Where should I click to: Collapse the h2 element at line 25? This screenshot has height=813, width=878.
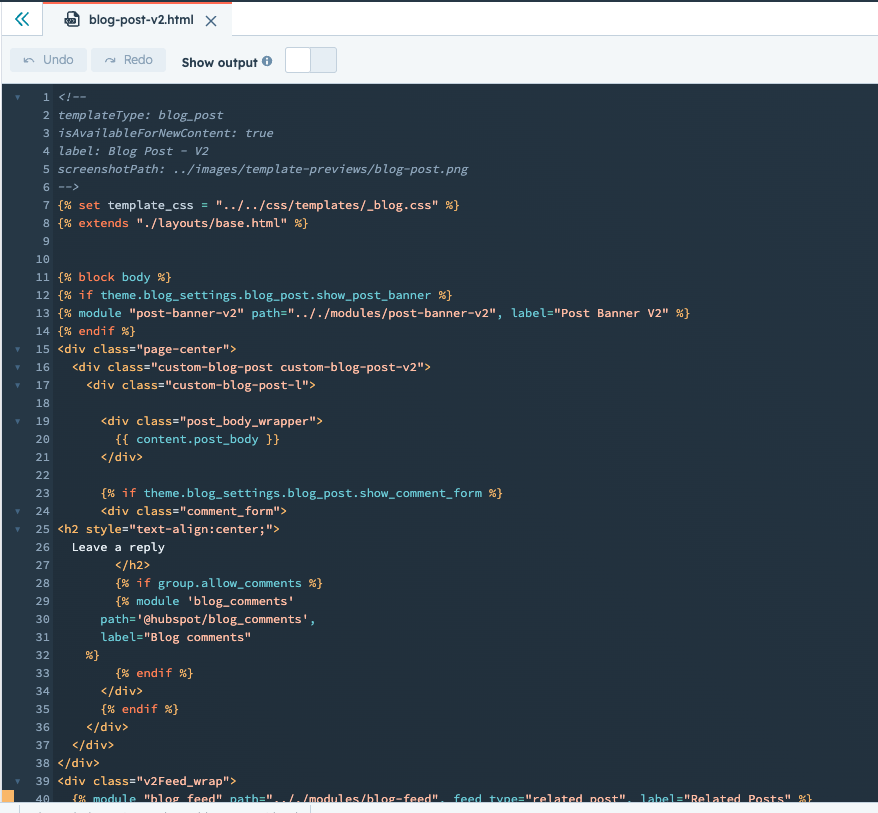[17, 529]
